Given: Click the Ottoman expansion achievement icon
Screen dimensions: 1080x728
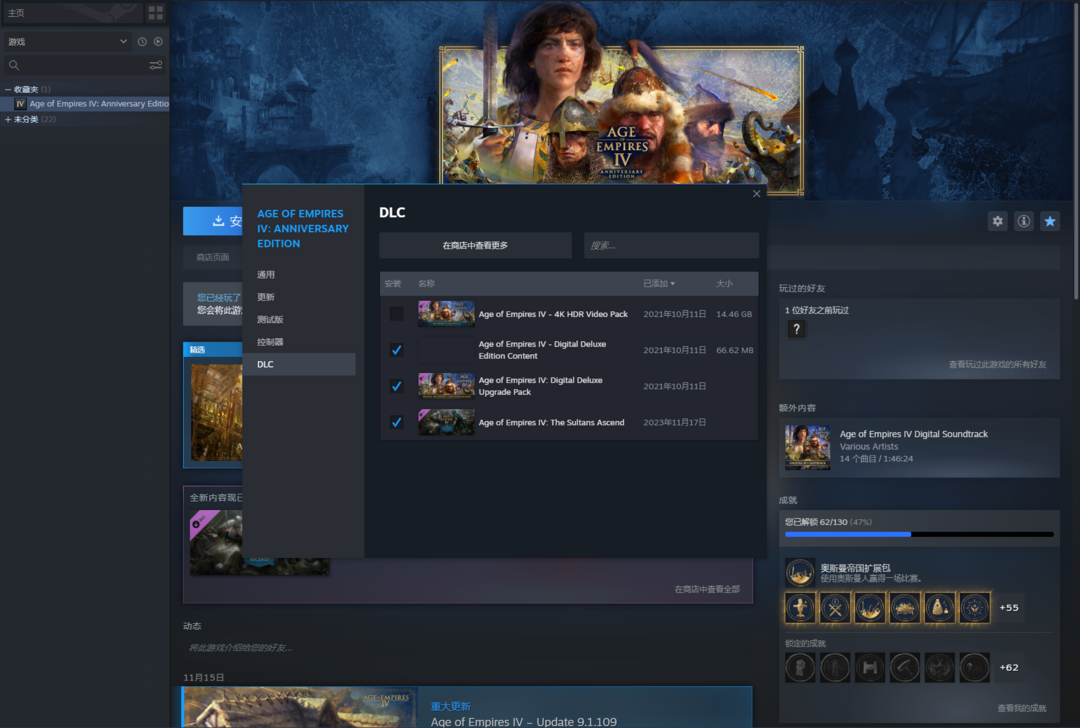Looking at the screenshot, I should (x=800, y=572).
